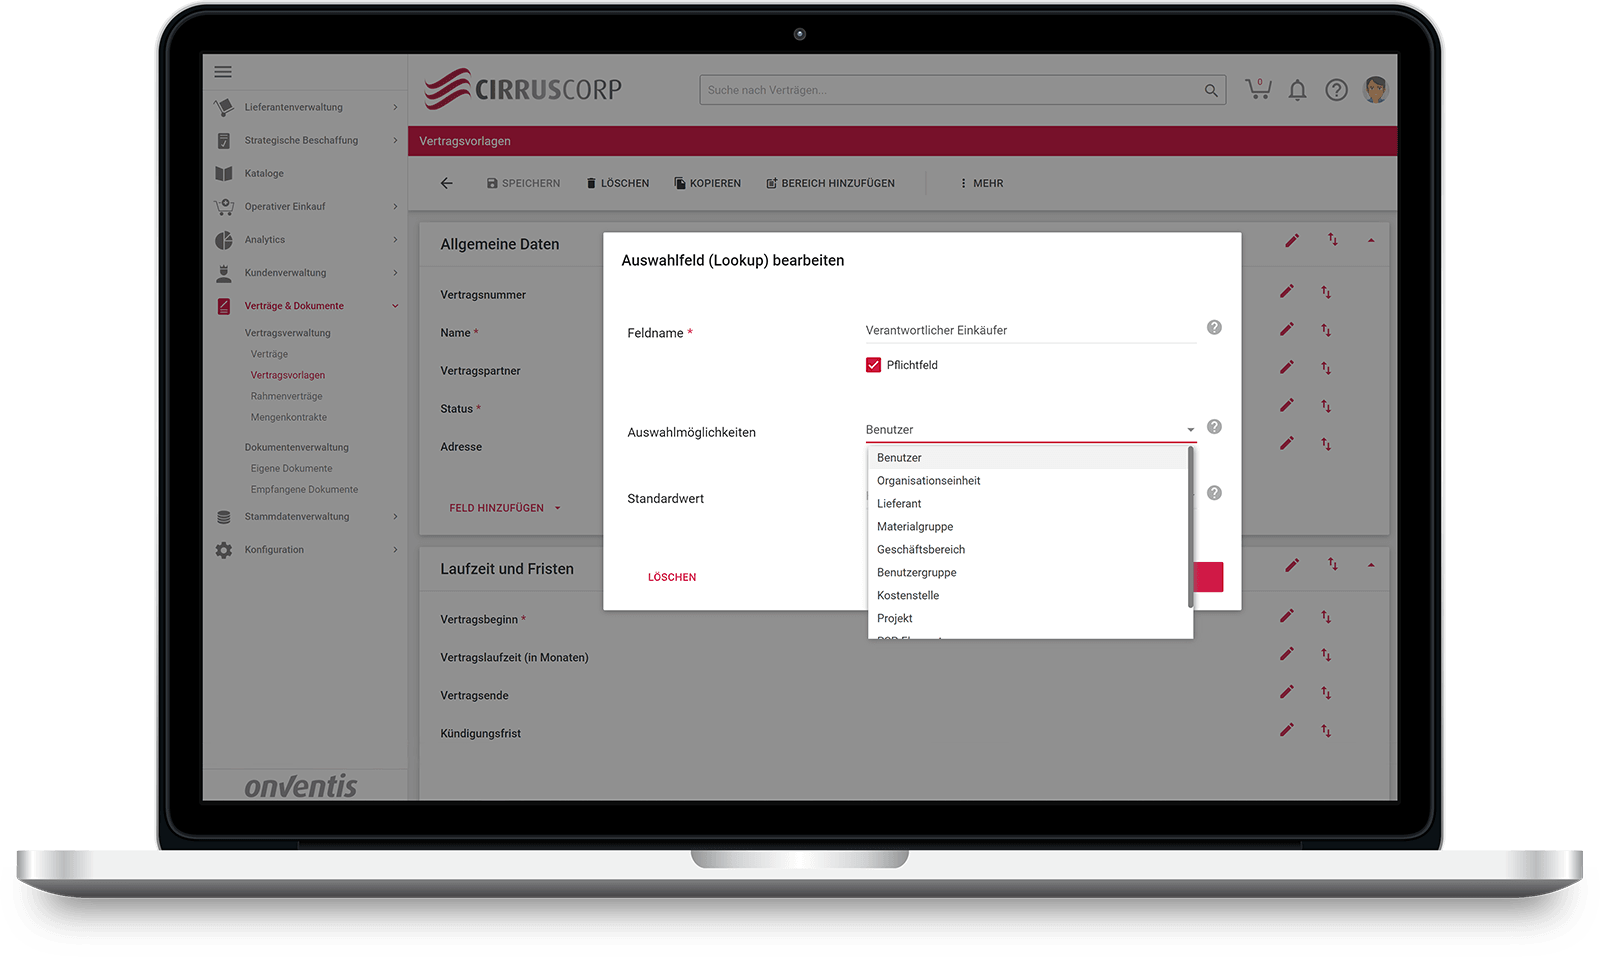Screen dimensions: 1600x957
Task: Click edit pencil for Vertragsbeginn row
Action: (1287, 616)
